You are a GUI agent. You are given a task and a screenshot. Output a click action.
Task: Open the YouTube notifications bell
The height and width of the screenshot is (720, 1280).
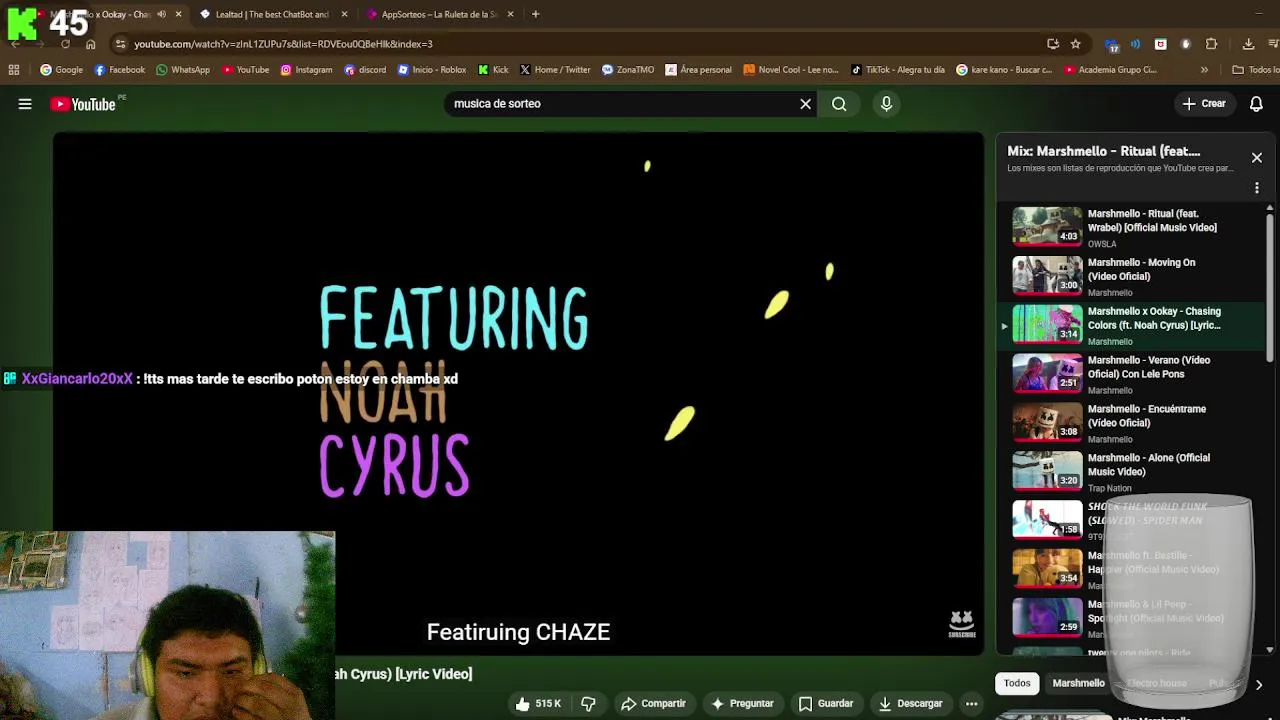pos(1256,104)
